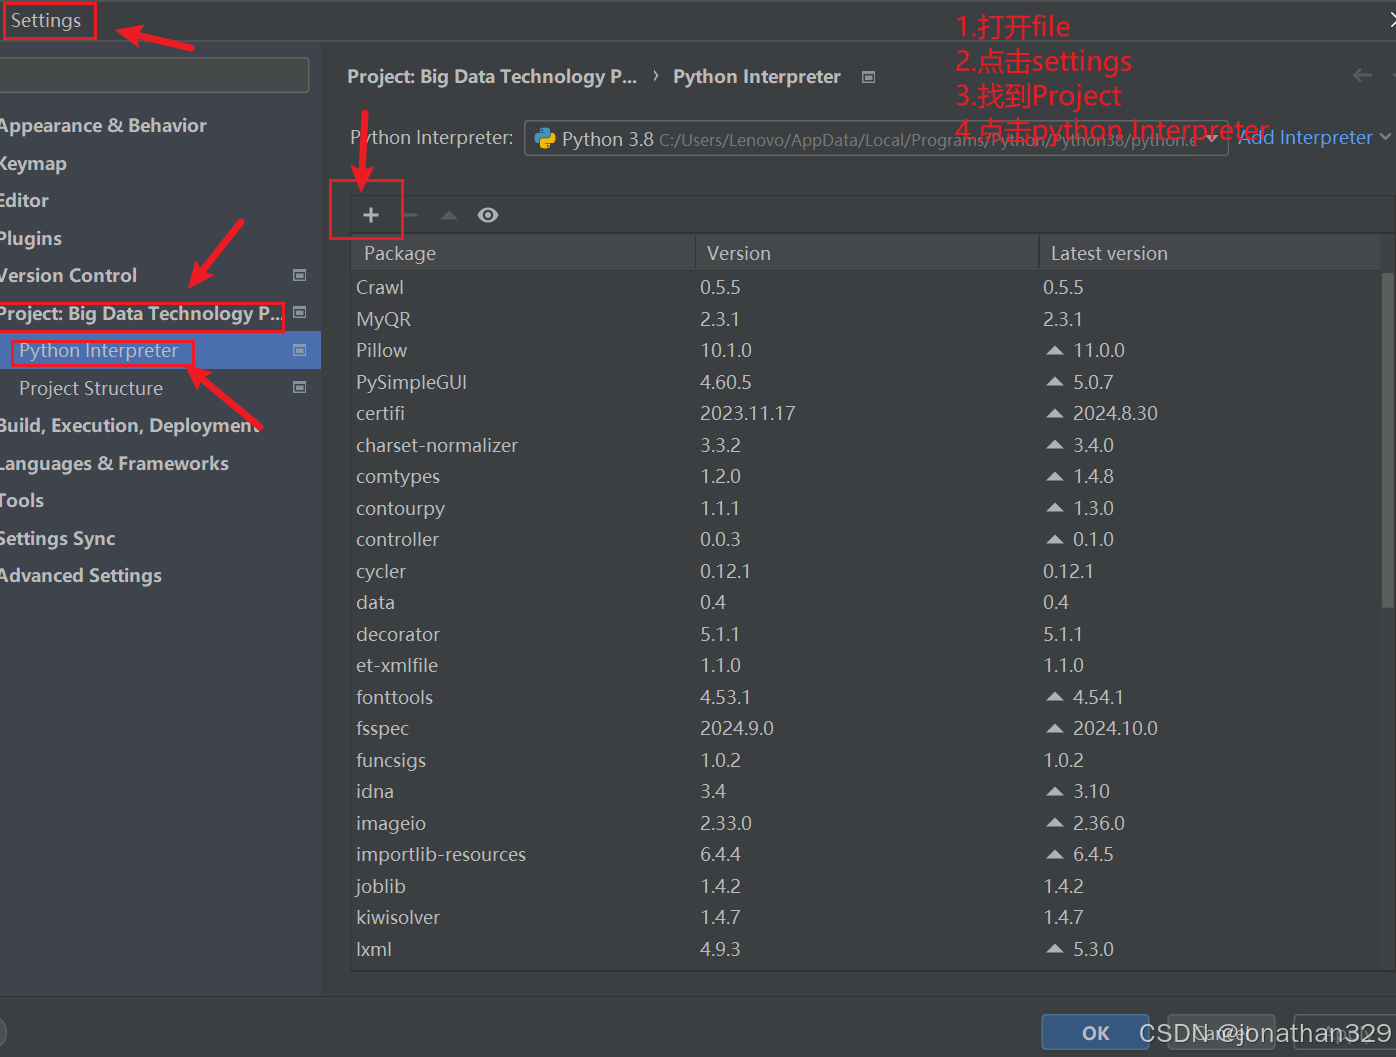Click the project-level icon on Python Interpreter row

click(299, 350)
